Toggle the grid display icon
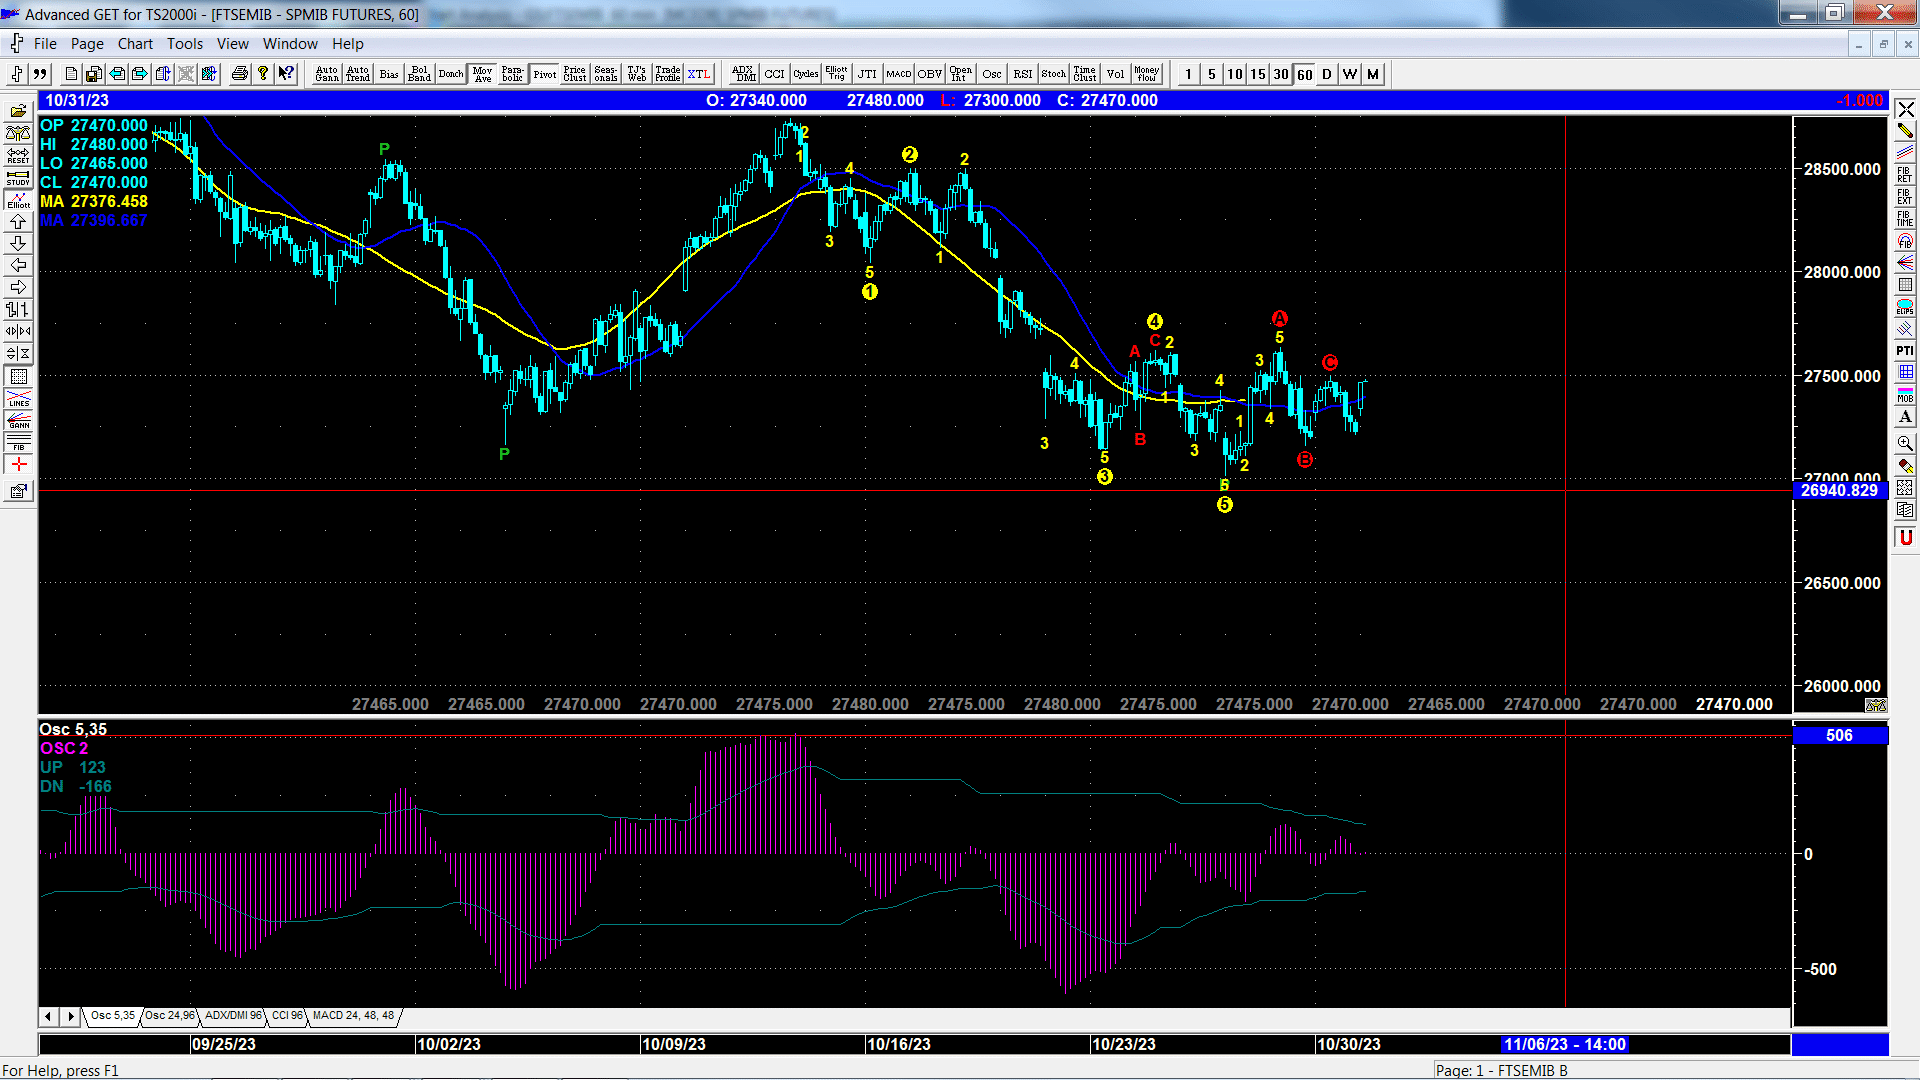This screenshot has width=1920, height=1080. tap(18, 377)
